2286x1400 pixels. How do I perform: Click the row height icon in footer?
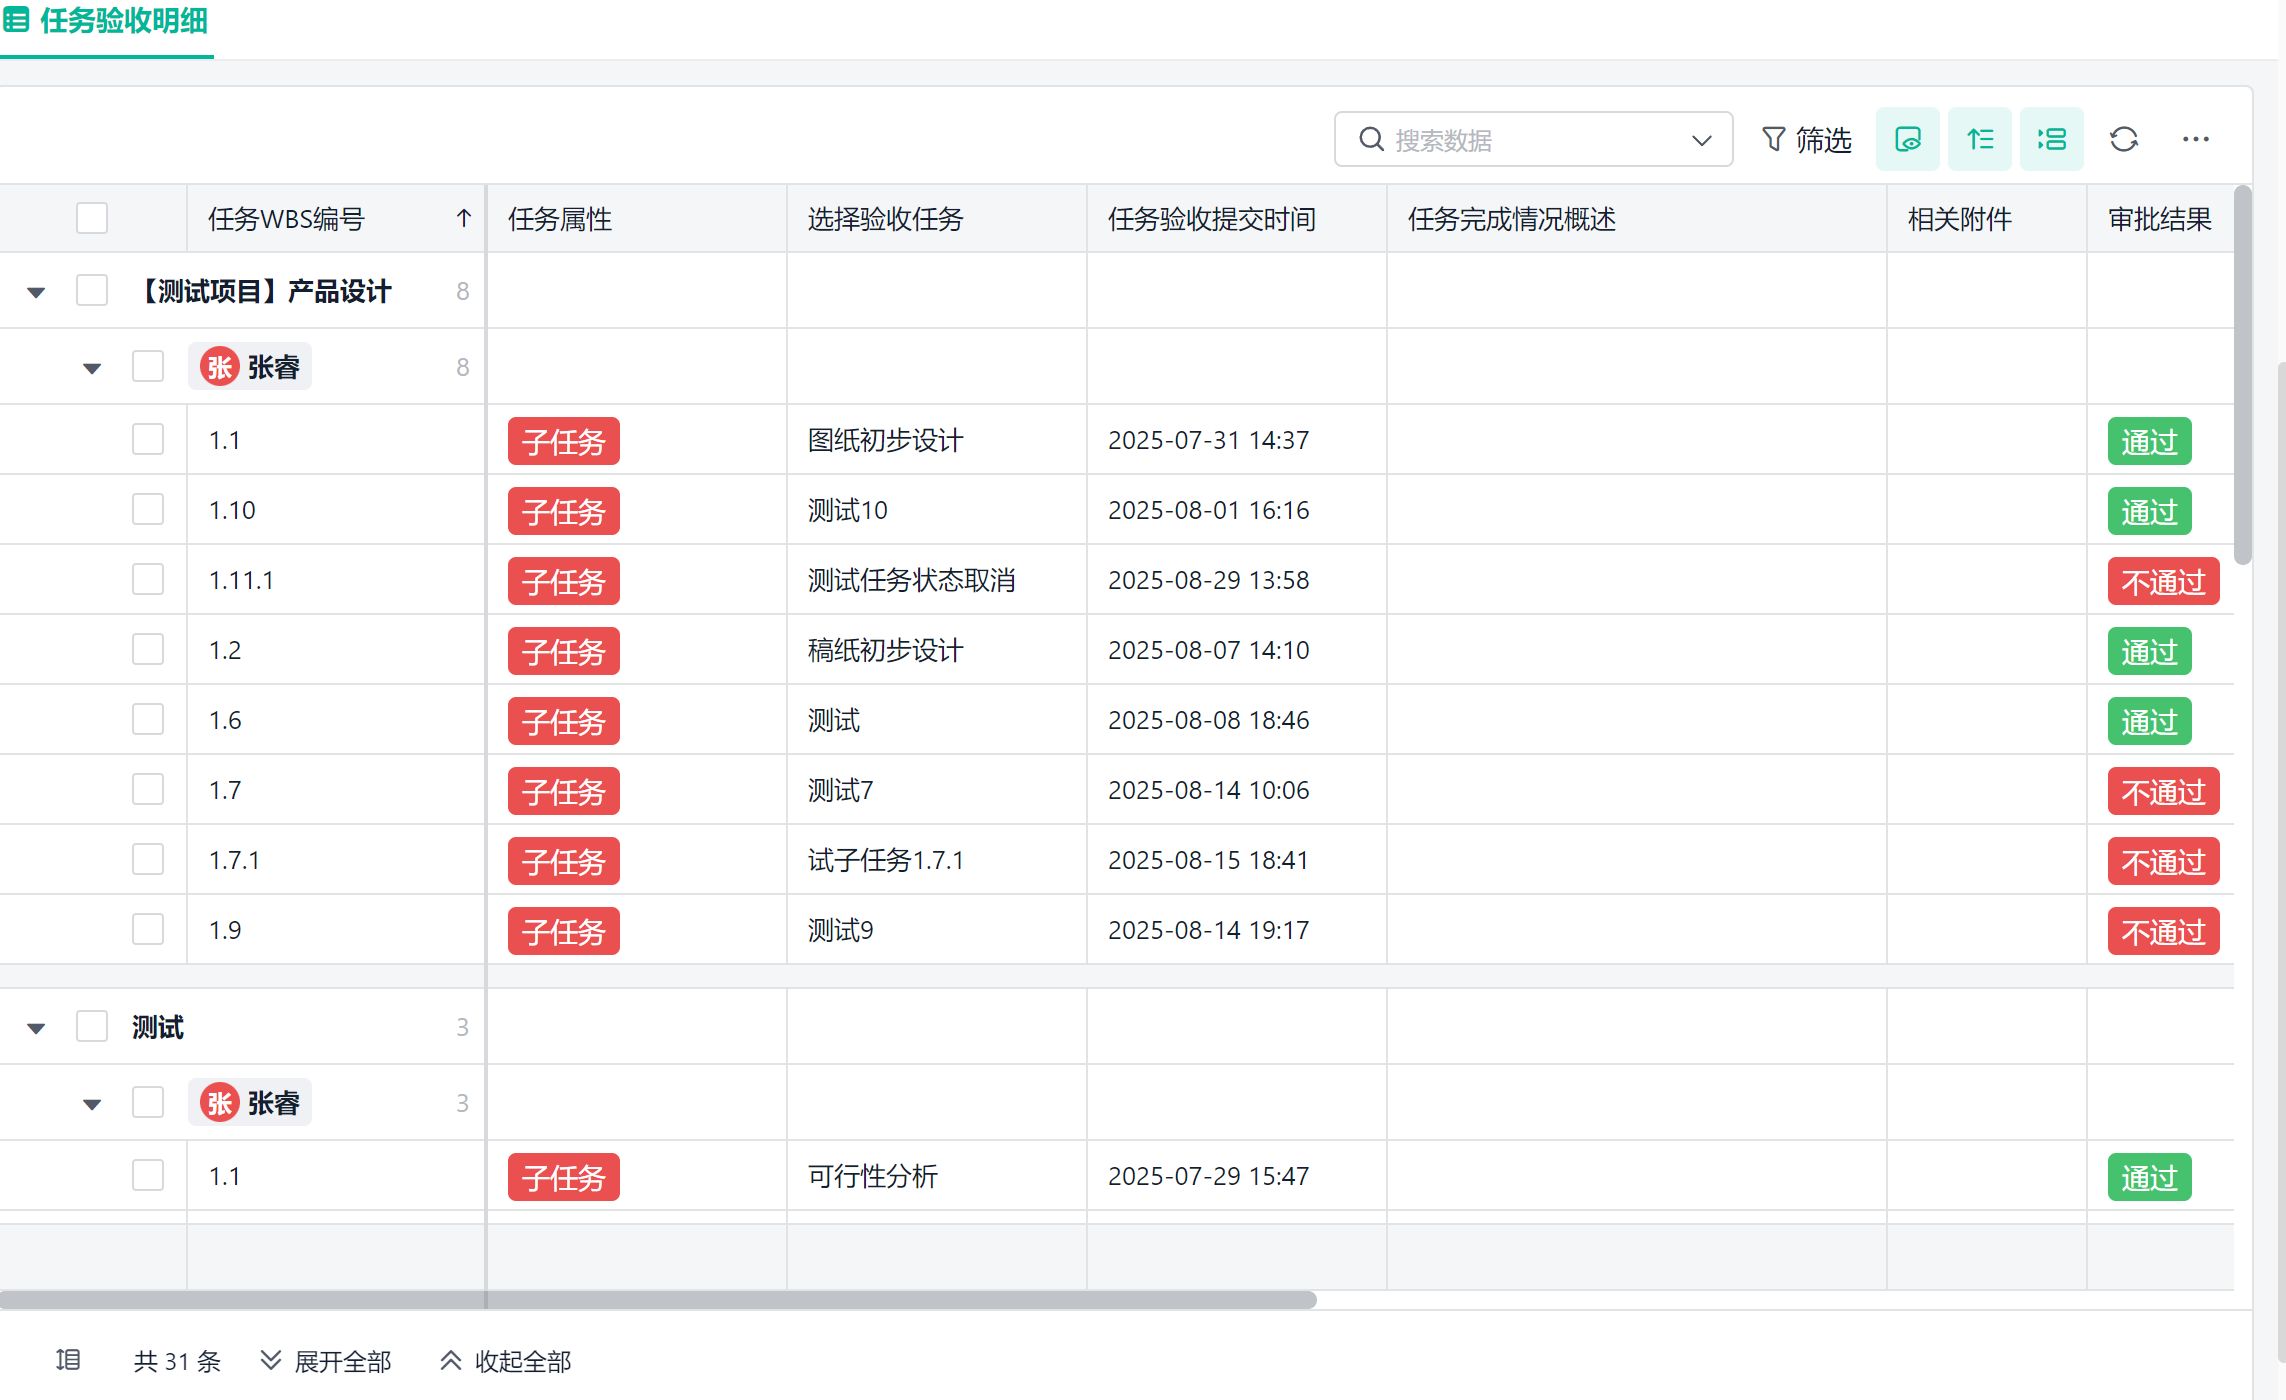point(68,1360)
